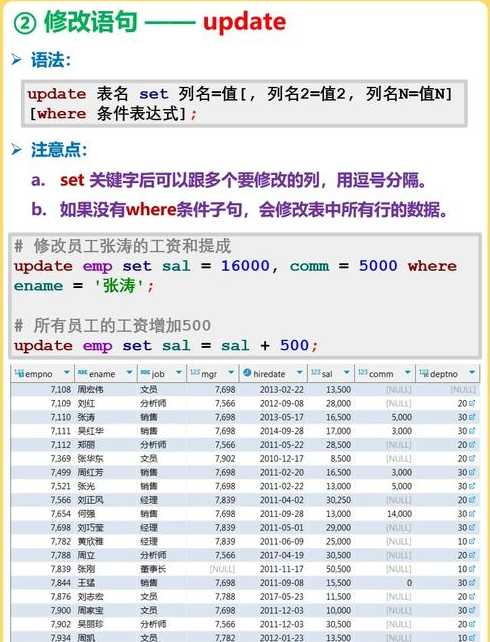Open deptno link icon in the 25,000 salary row
The image size is (490, 642).
pos(472,541)
